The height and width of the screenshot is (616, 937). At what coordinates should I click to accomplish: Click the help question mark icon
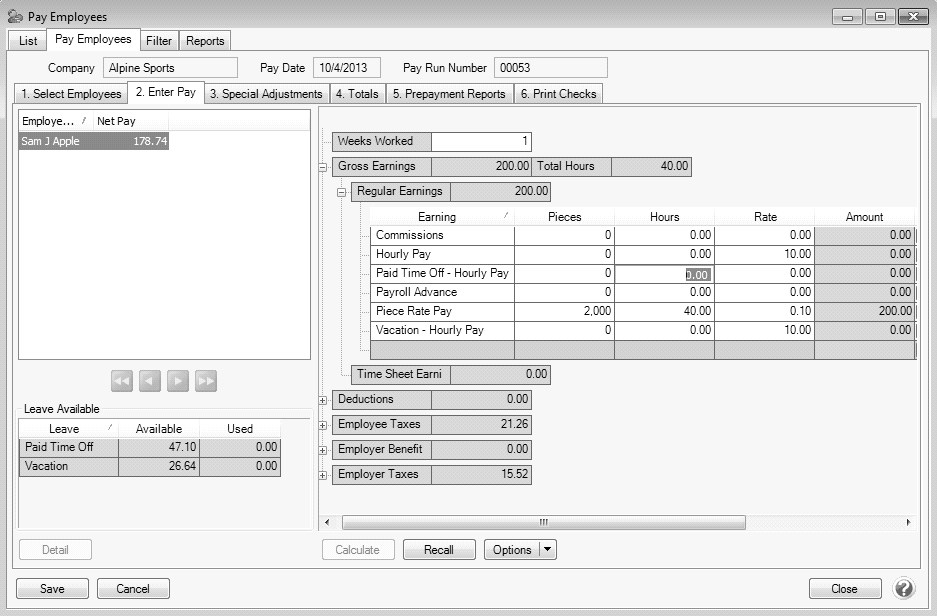click(x=904, y=588)
